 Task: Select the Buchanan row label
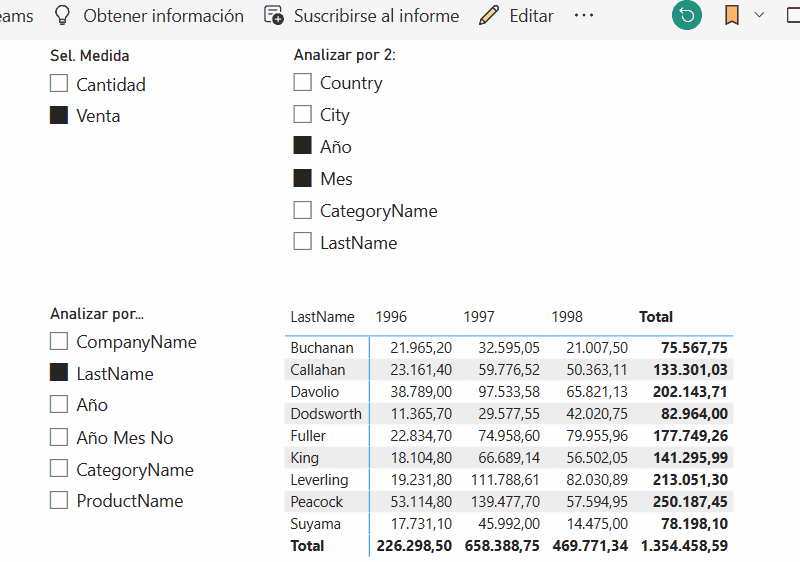point(322,348)
